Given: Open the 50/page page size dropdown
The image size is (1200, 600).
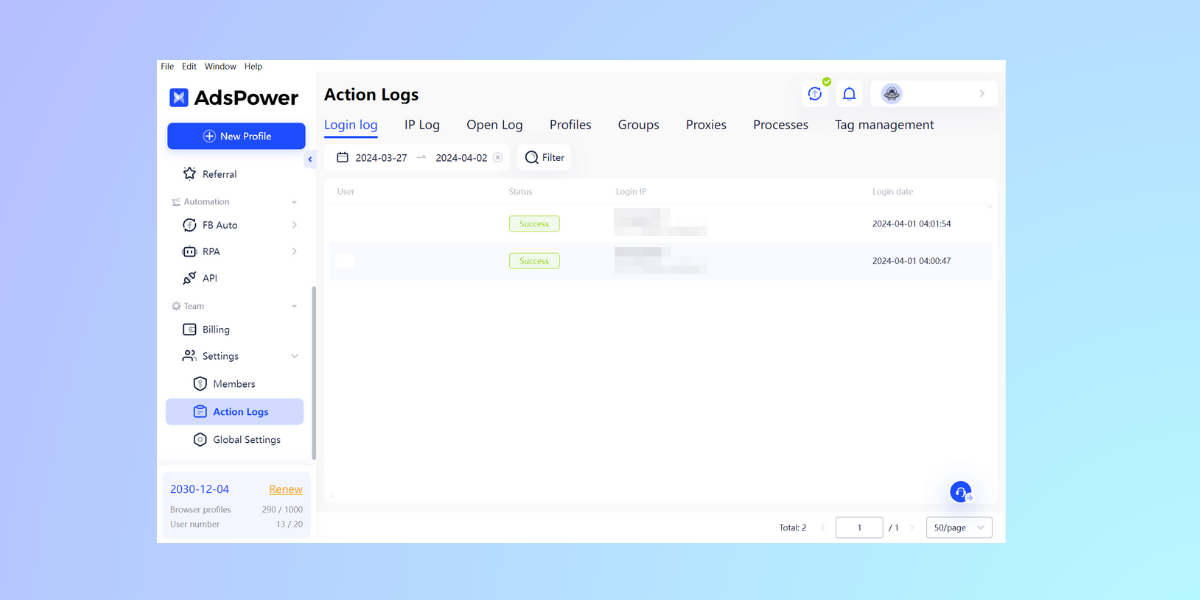Looking at the screenshot, I should tap(957, 527).
